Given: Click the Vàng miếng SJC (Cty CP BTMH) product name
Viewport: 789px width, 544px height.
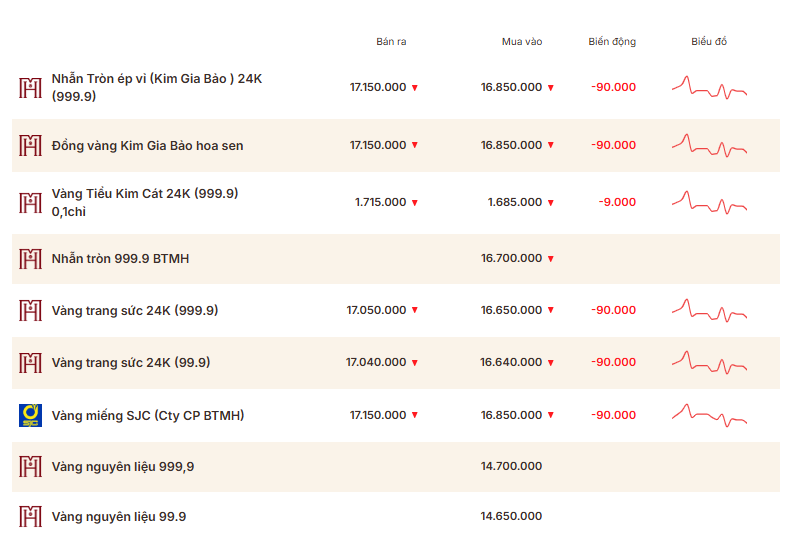Looking at the screenshot, I should point(148,415).
